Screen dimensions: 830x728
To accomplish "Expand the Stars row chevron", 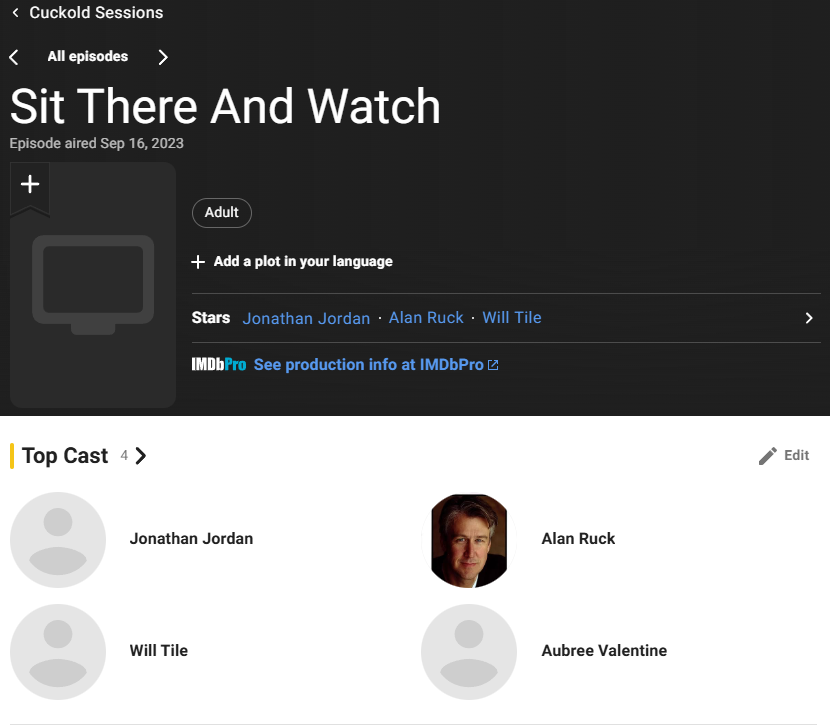I will (809, 318).
